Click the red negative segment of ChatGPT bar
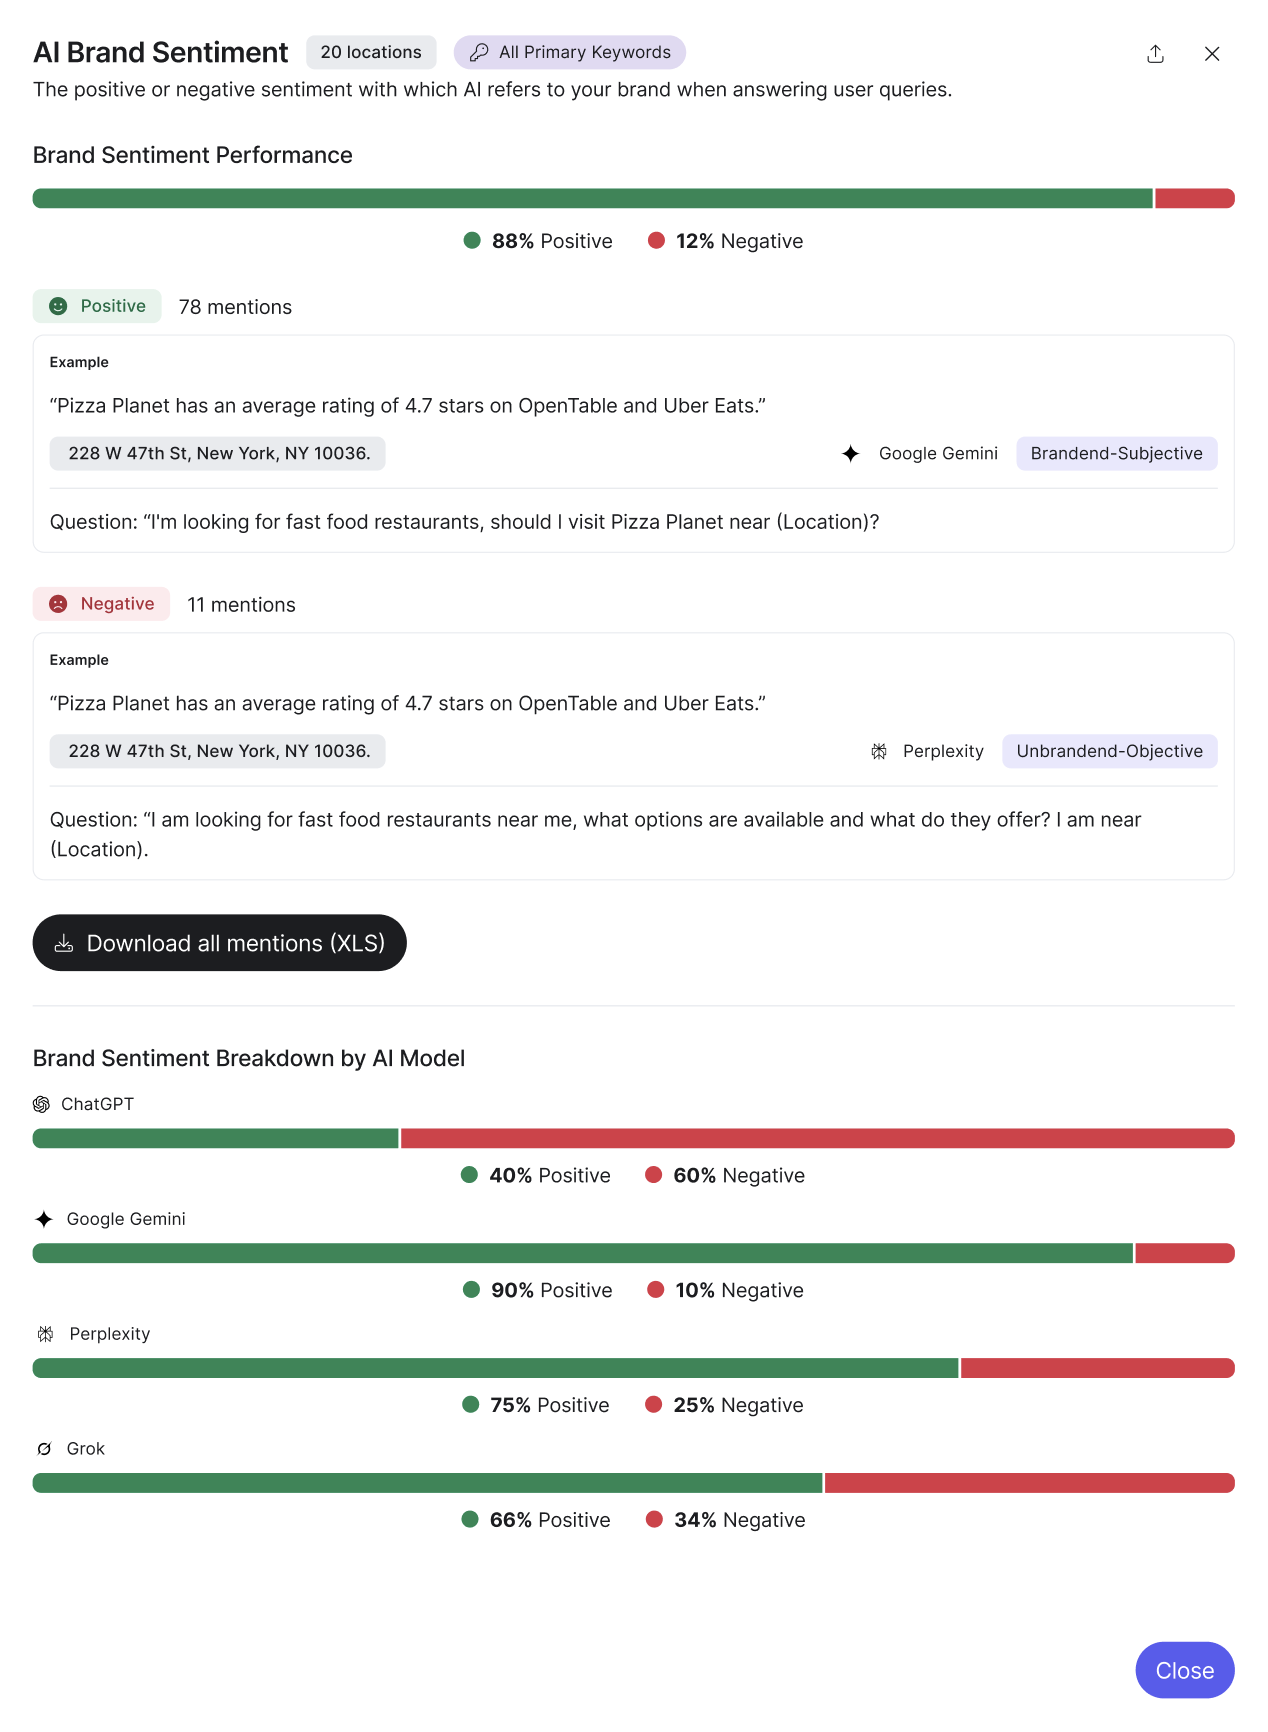Image resolution: width=1268 pixels, height=1732 pixels. click(817, 1138)
